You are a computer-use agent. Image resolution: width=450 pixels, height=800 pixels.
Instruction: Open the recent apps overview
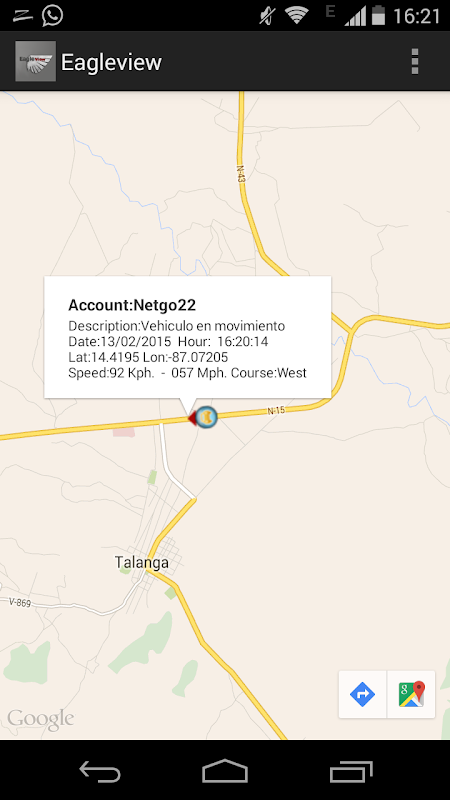351,771
